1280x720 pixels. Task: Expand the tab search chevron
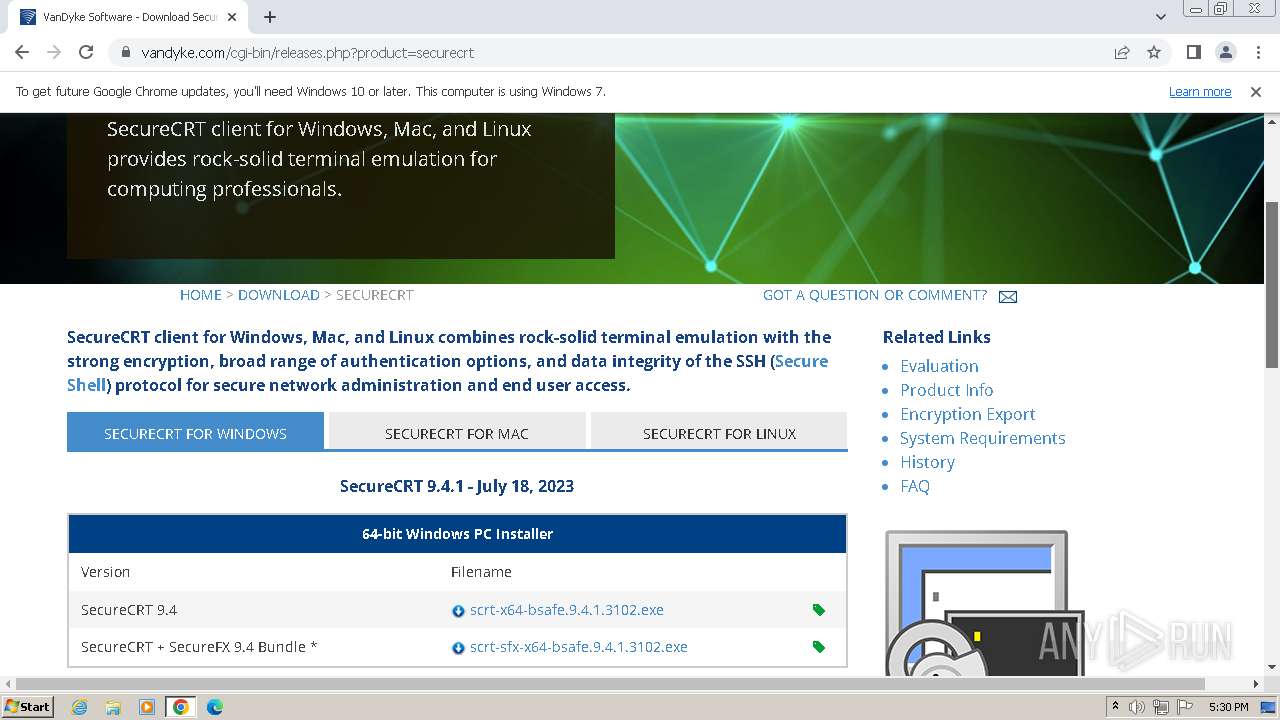[1160, 17]
